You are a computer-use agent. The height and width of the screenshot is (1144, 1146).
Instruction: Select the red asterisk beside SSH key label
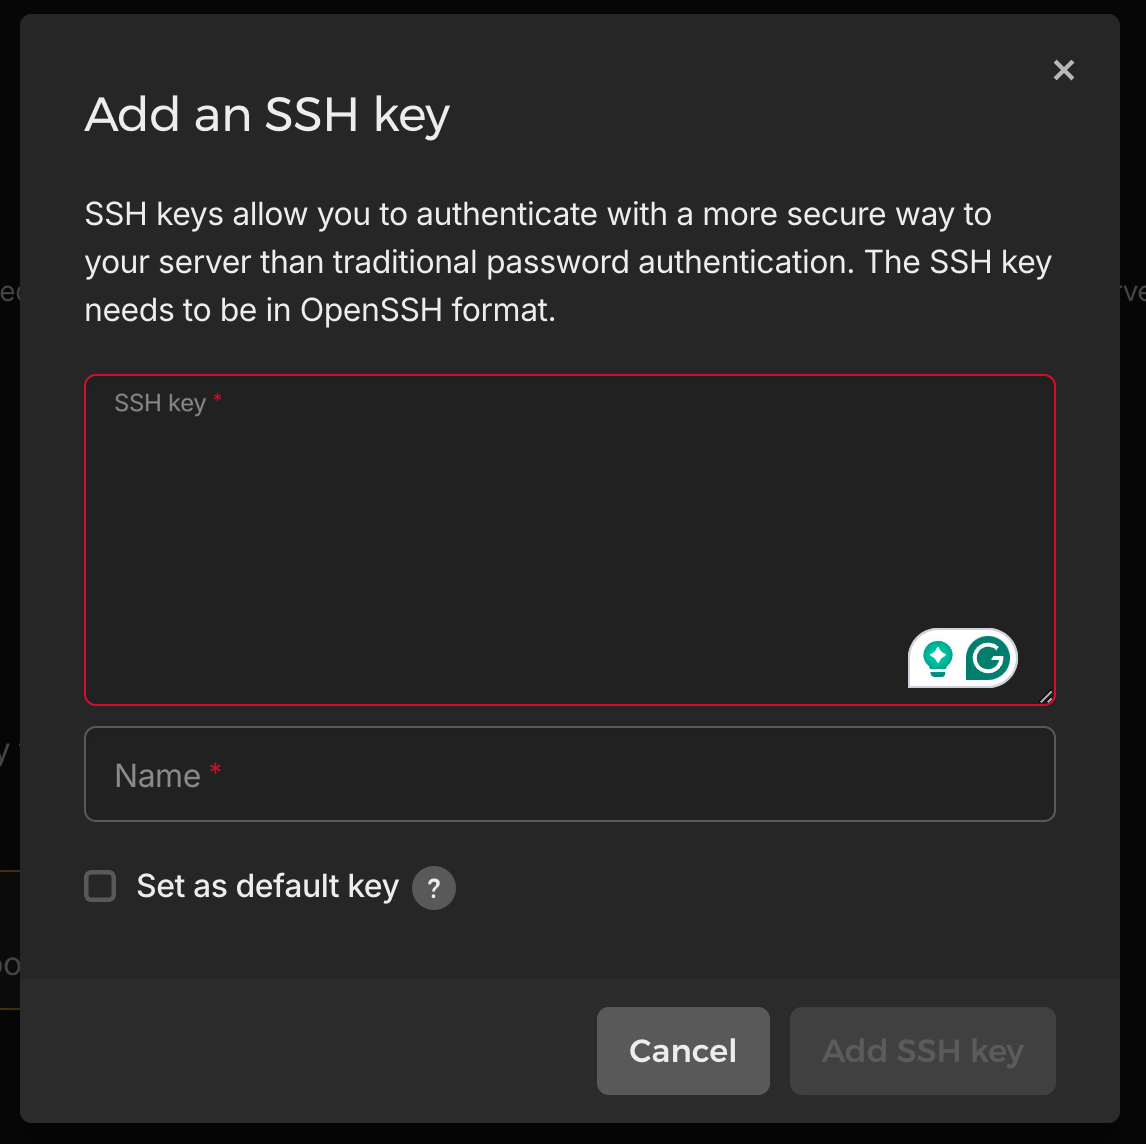tap(217, 400)
